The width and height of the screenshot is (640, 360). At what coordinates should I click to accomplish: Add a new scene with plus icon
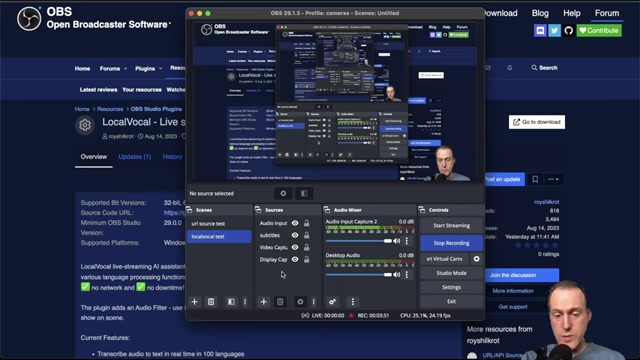point(195,302)
